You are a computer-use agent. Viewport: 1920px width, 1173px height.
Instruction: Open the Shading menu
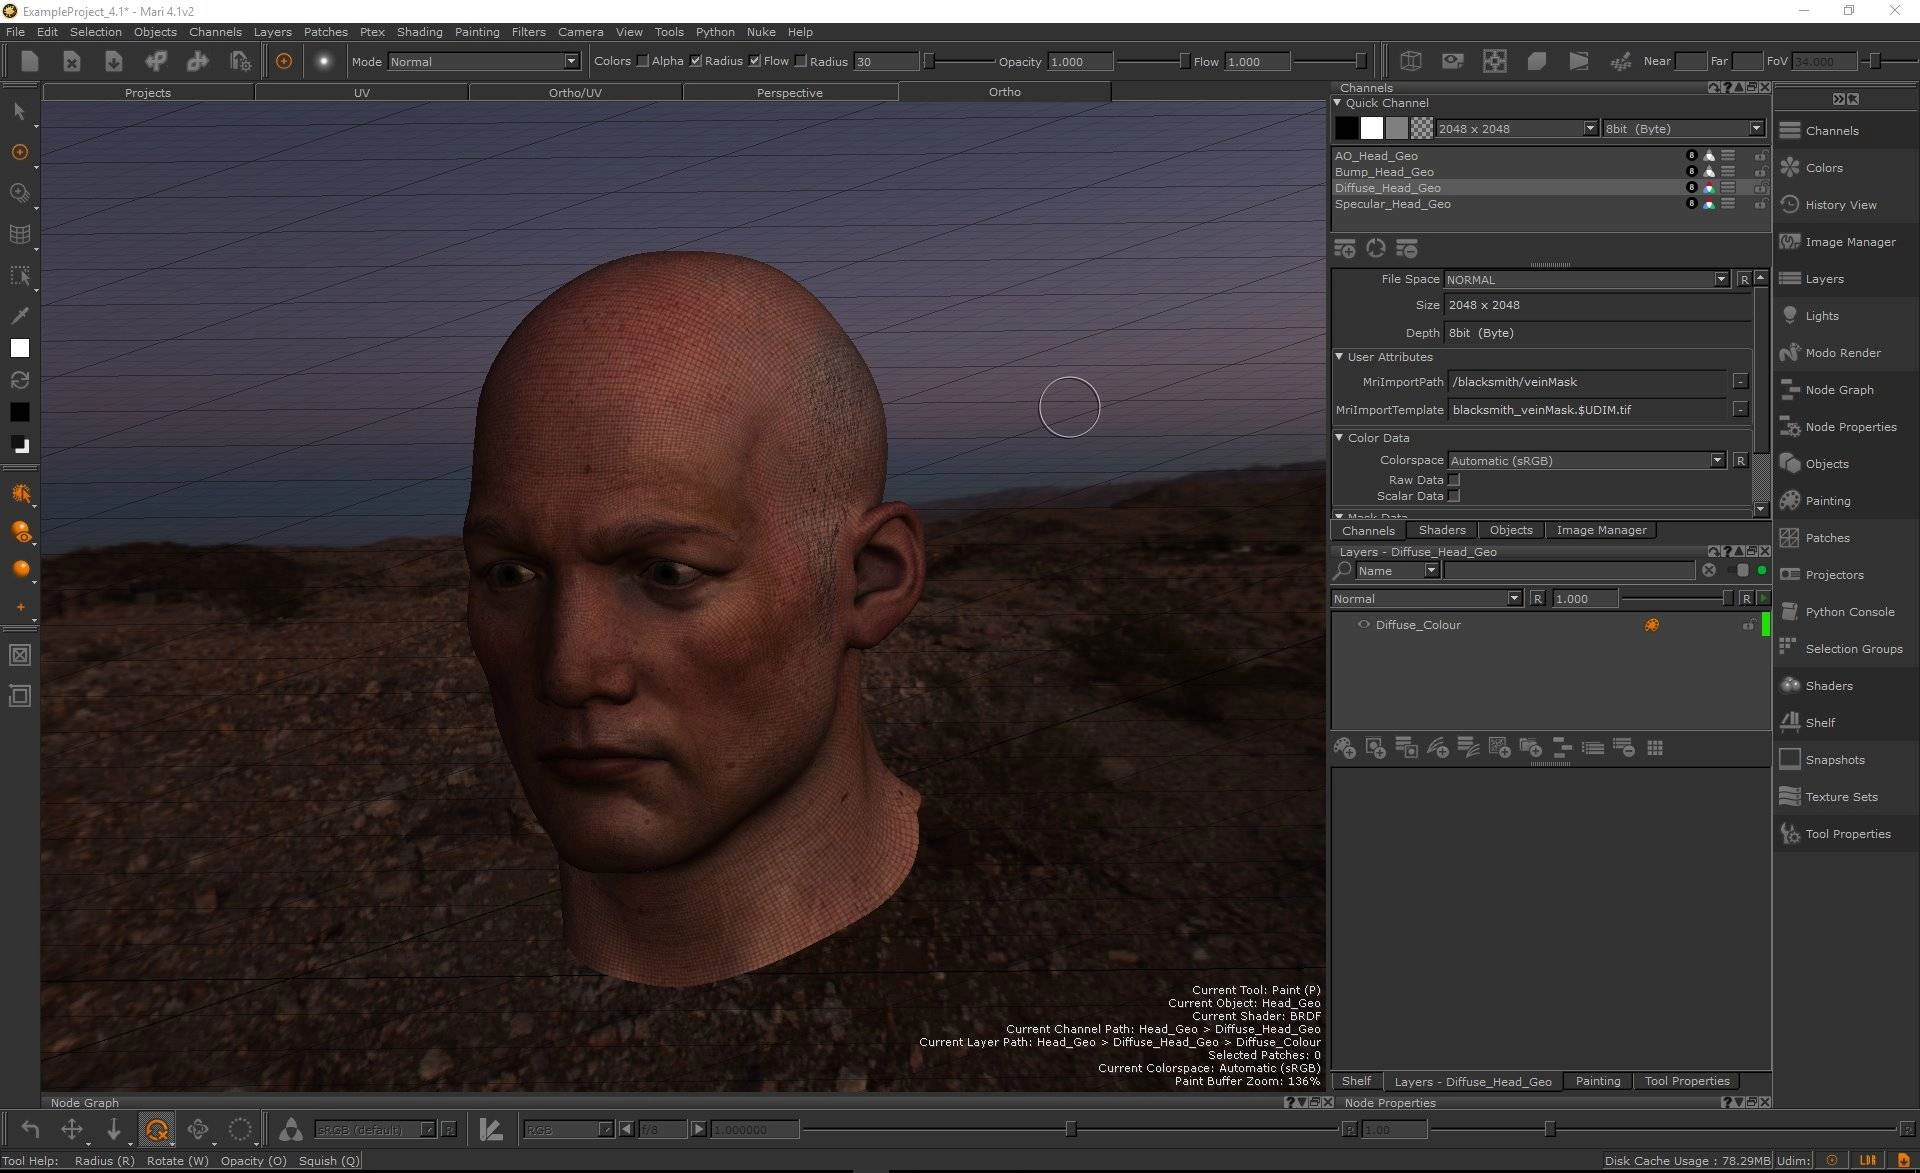point(419,32)
